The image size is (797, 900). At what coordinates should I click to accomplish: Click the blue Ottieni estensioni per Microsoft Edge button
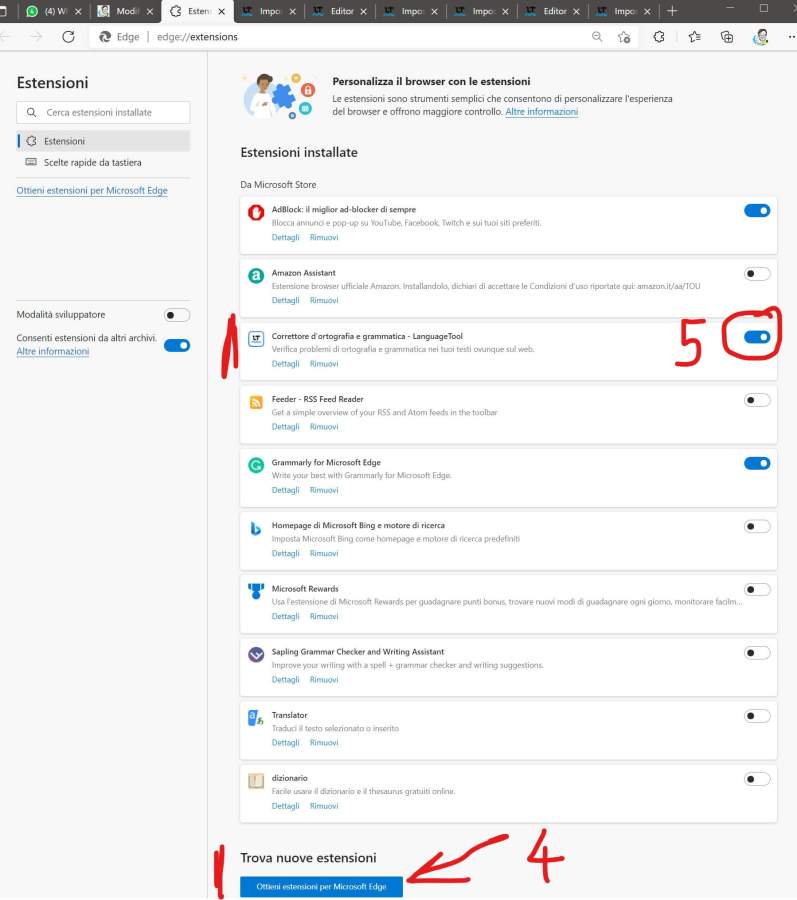tap(321, 886)
